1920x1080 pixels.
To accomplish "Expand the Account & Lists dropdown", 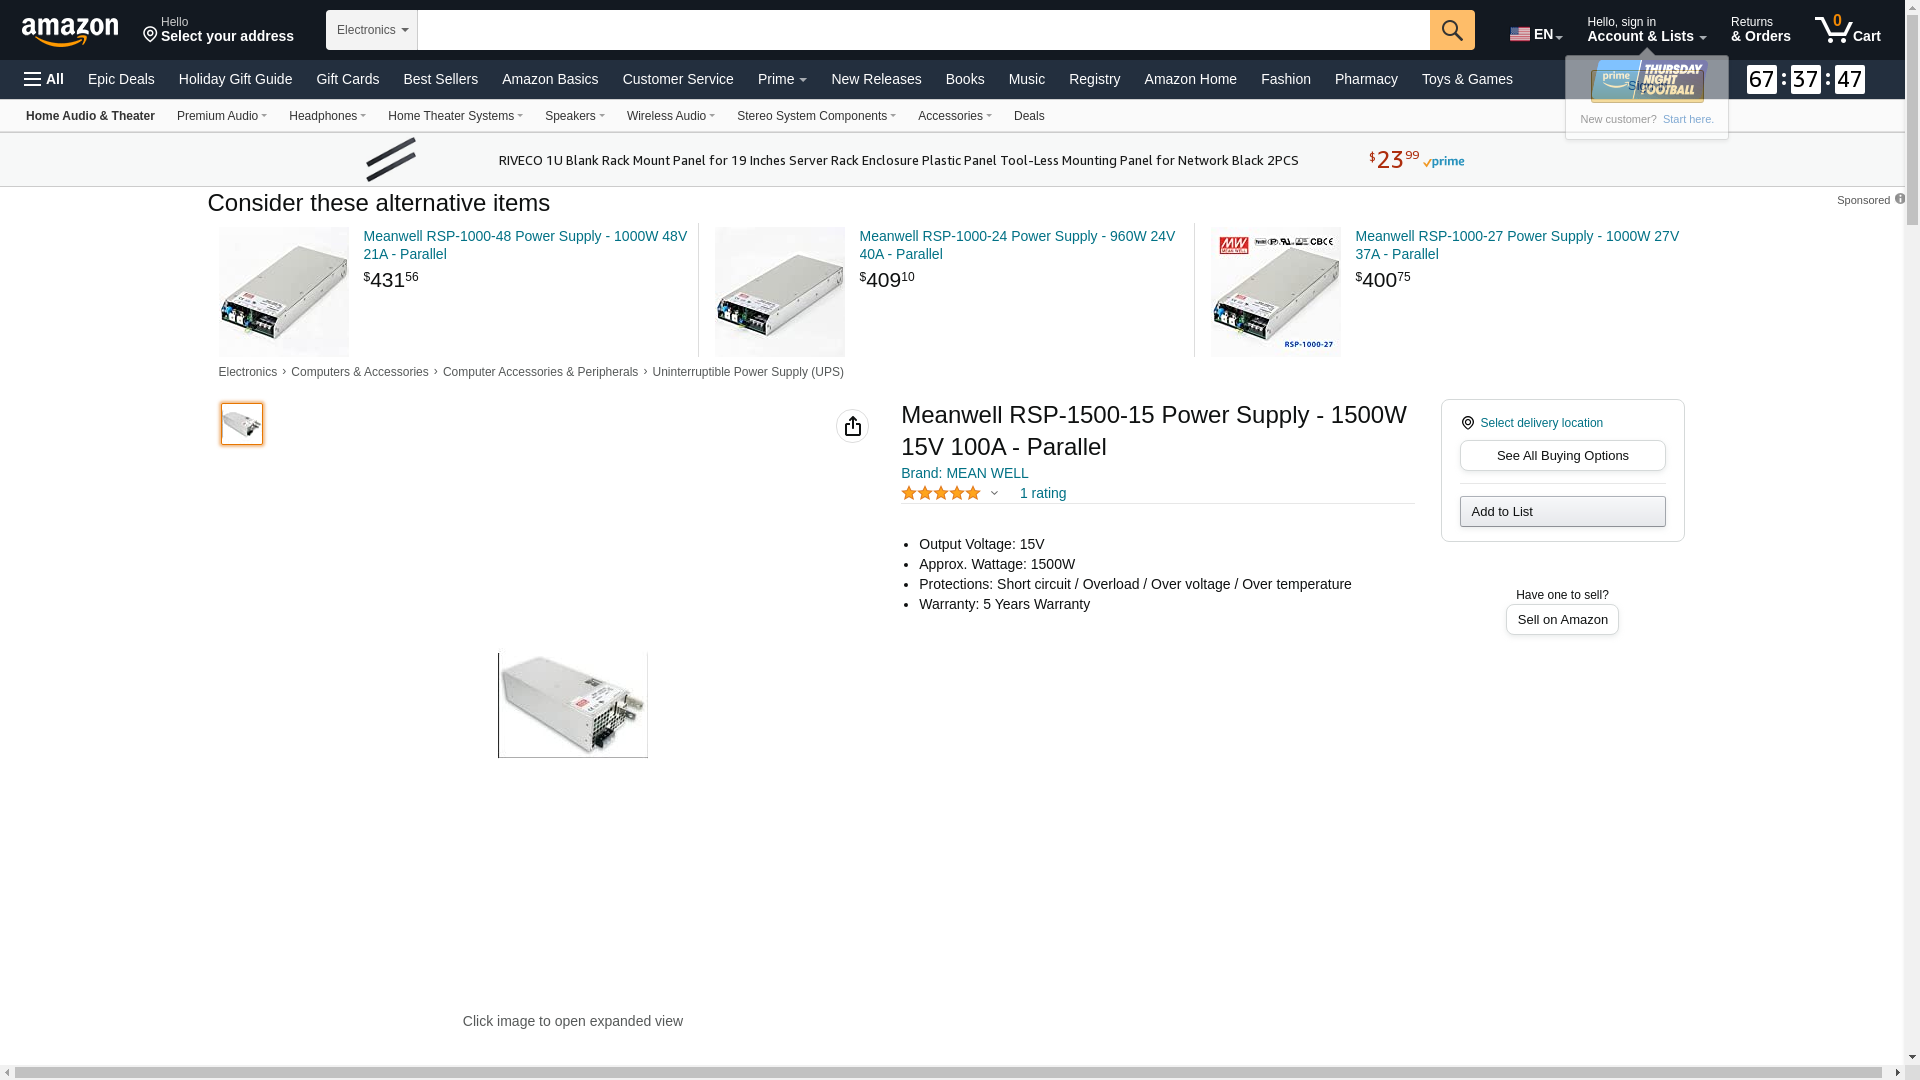I will (1646, 30).
